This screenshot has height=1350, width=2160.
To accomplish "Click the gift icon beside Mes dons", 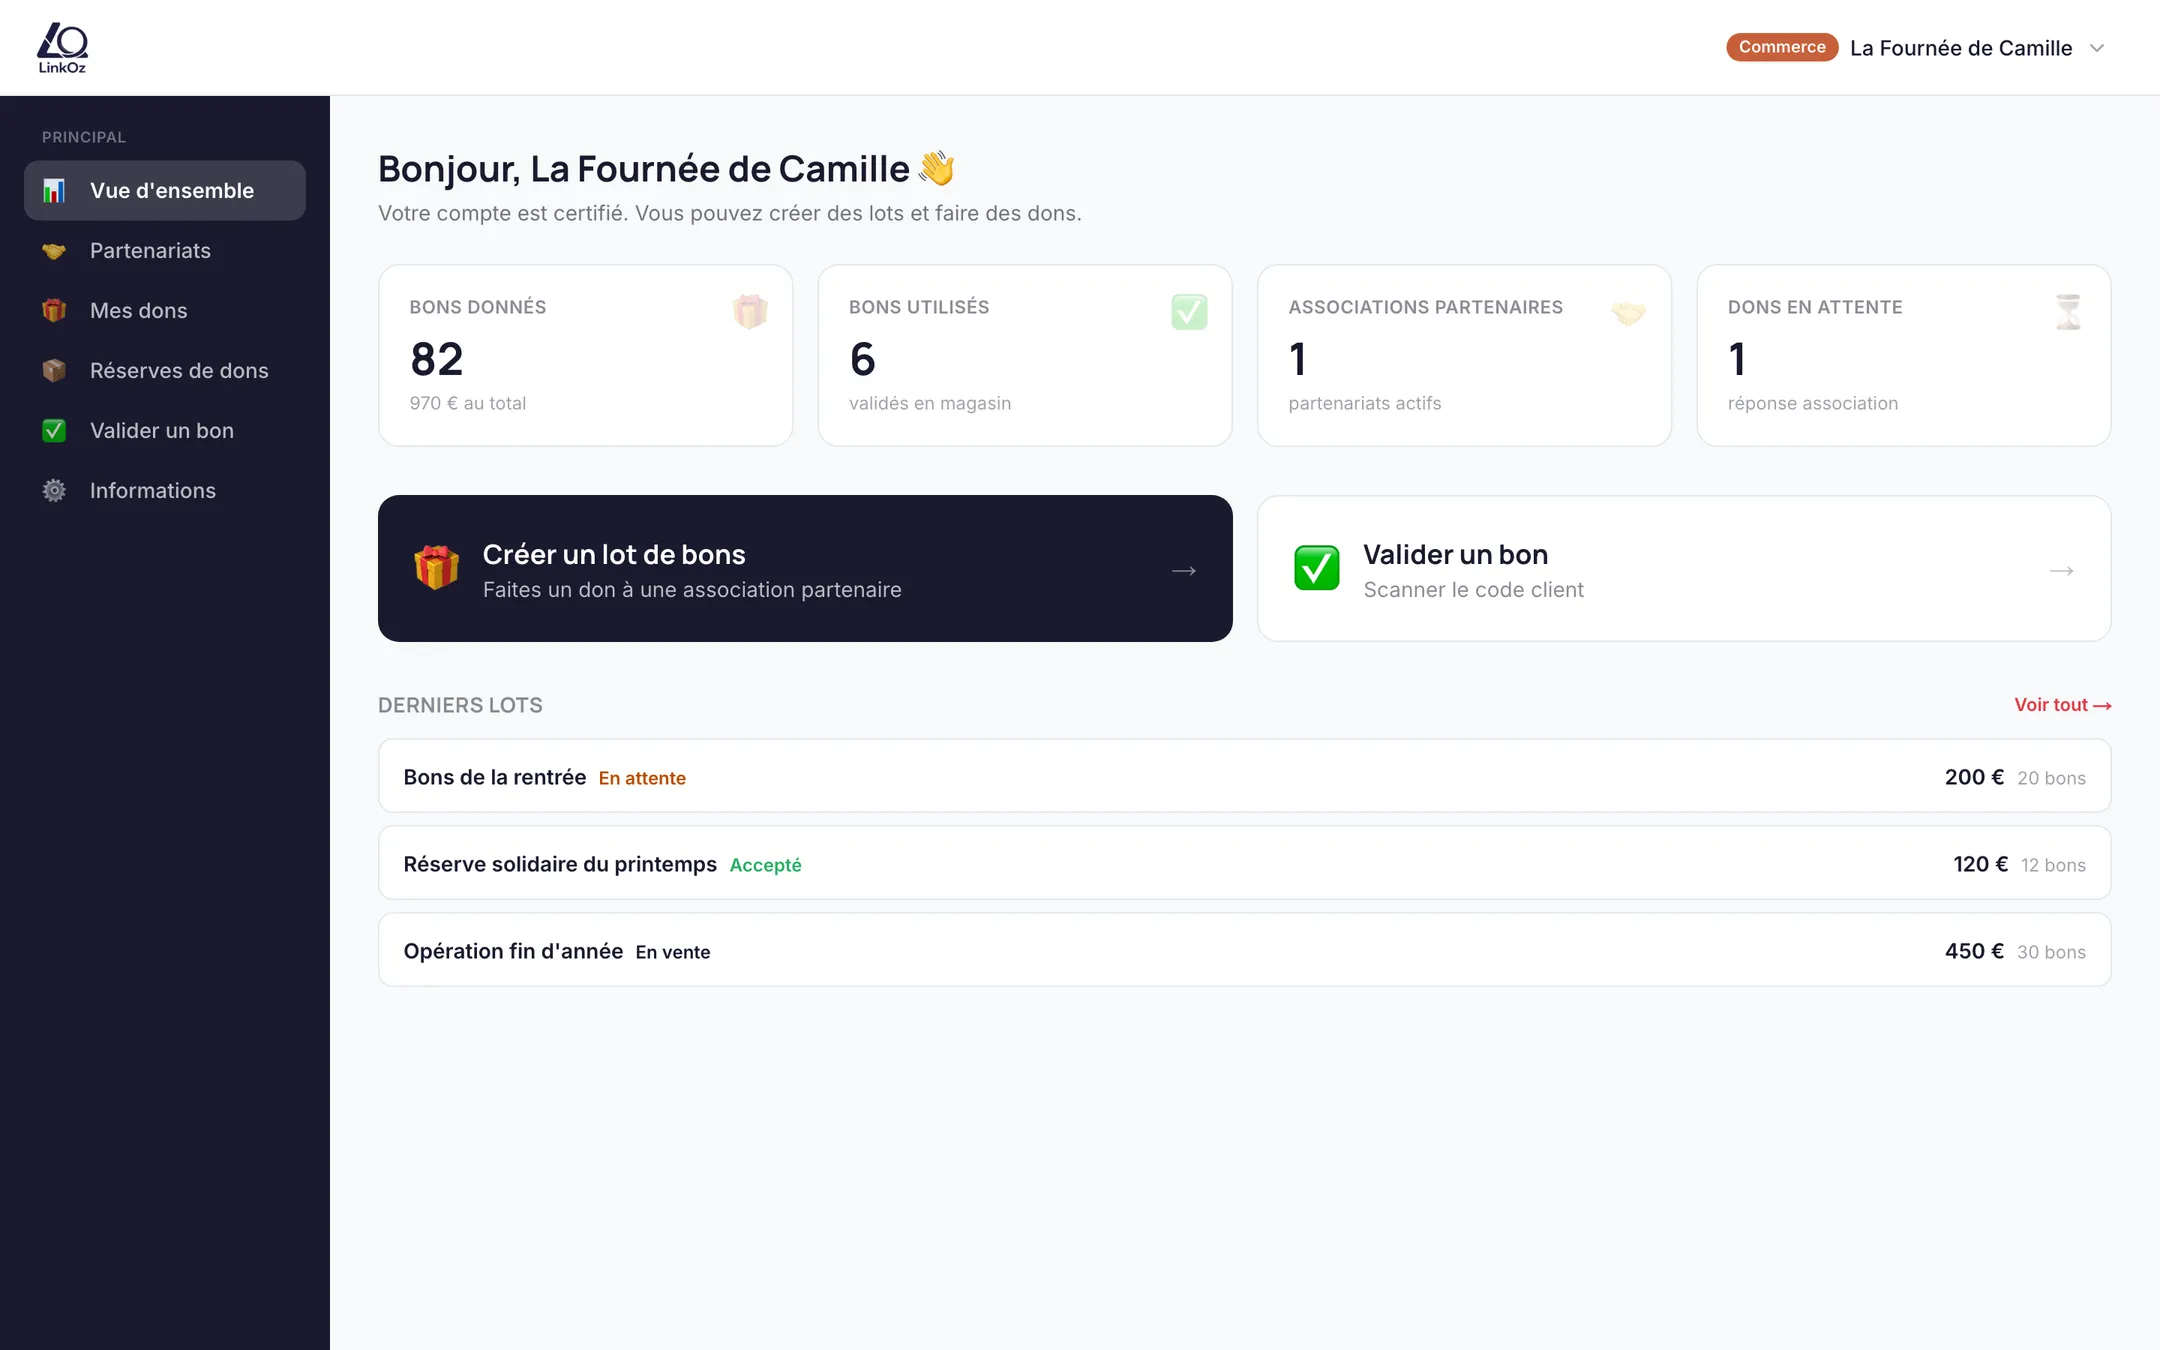I will (x=54, y=311).
